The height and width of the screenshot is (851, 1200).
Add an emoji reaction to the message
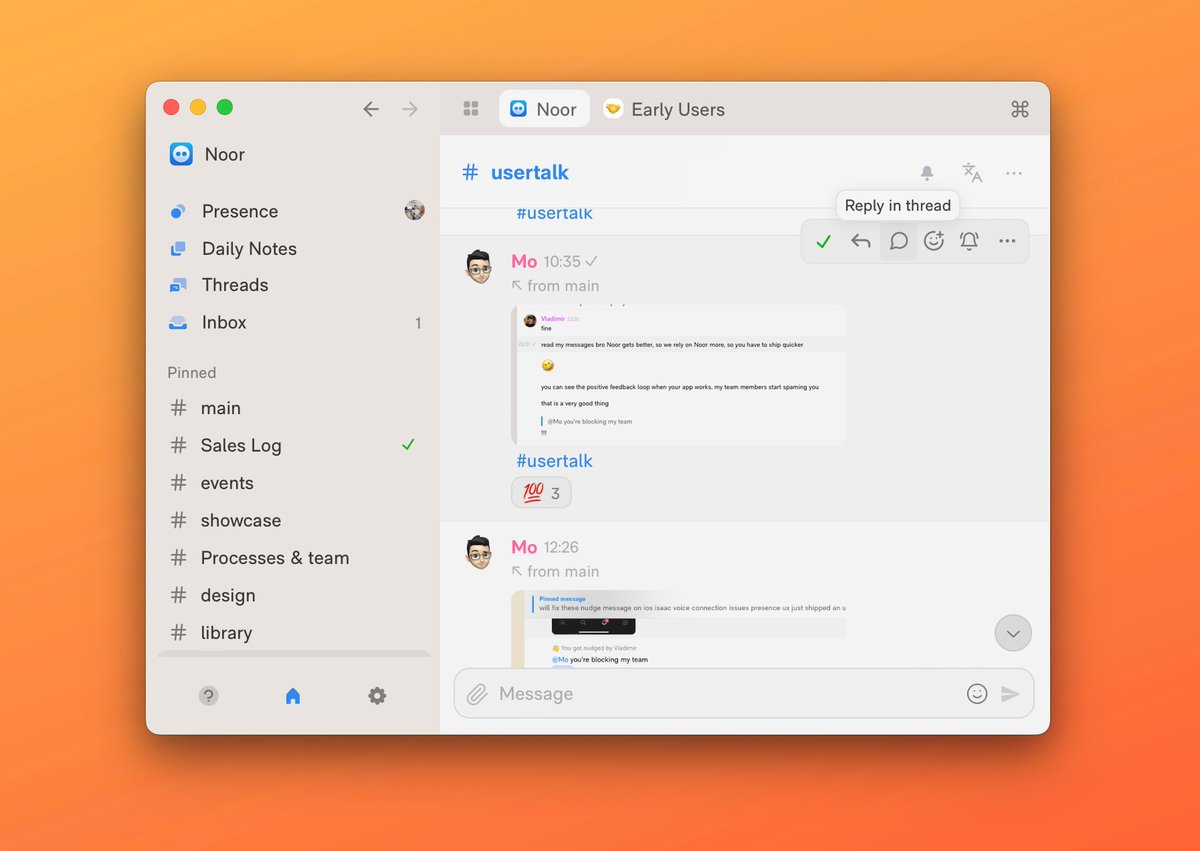pyautogui.click(x=934, y=241)
